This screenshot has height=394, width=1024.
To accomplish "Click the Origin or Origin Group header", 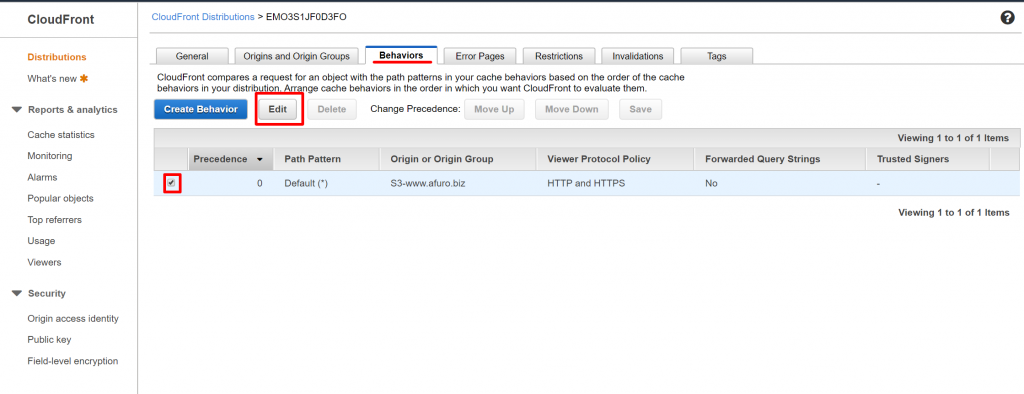I will 458,159.
